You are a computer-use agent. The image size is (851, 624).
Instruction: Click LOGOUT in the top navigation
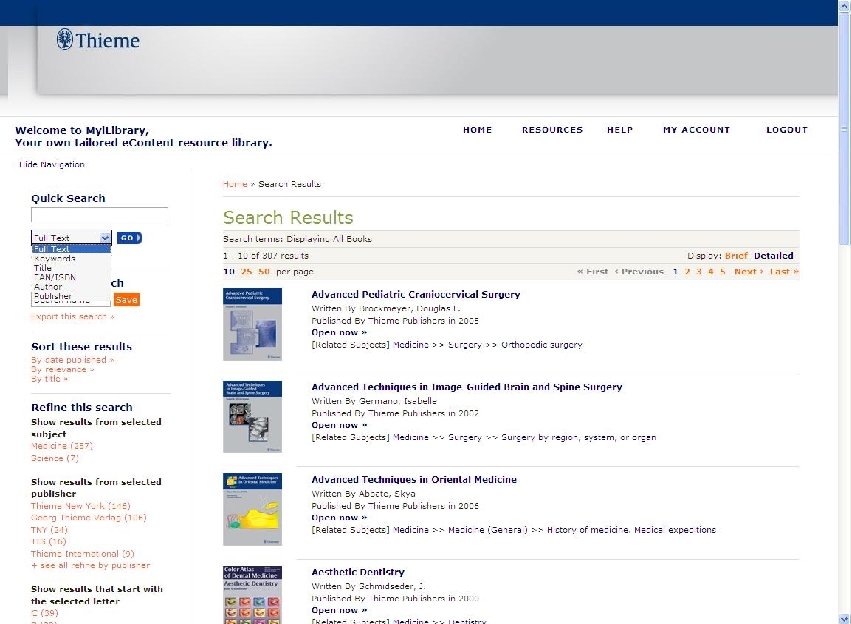(x=787, y=130)
